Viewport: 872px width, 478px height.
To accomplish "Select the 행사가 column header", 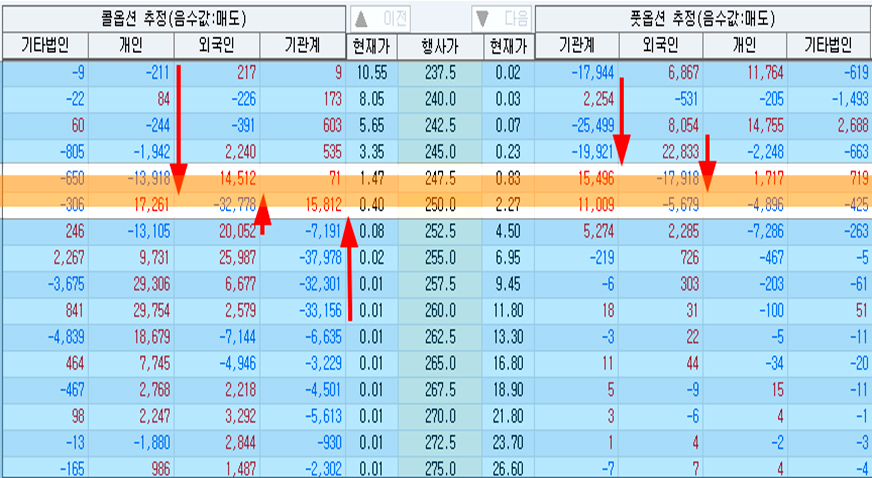I will [439, 45].
